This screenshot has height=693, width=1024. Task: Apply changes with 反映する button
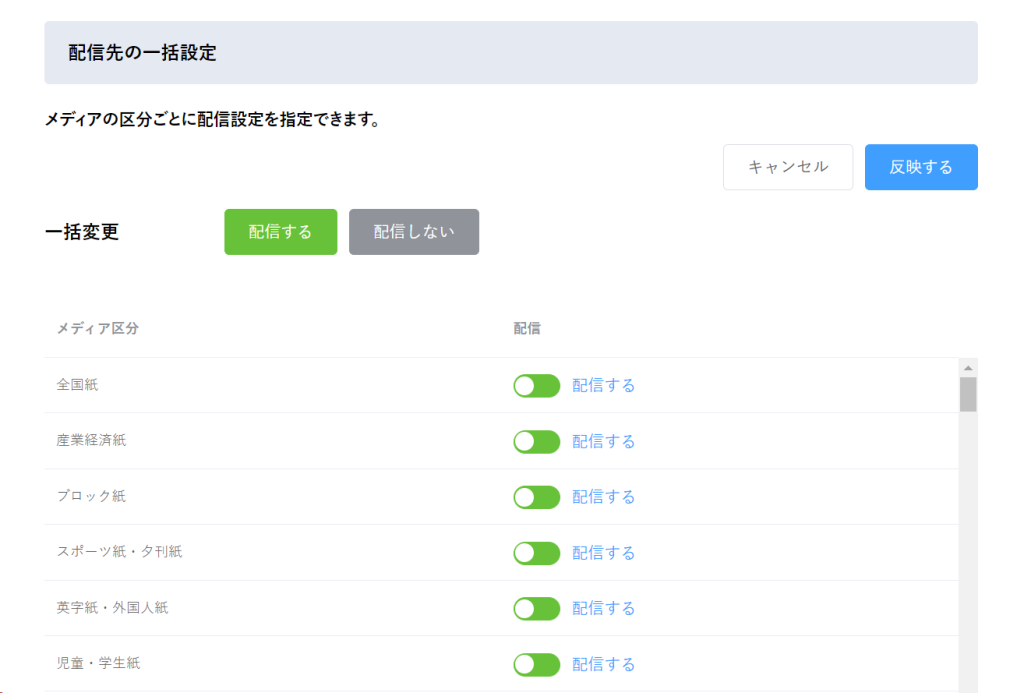pyautogui.click(x=921, y=167)
